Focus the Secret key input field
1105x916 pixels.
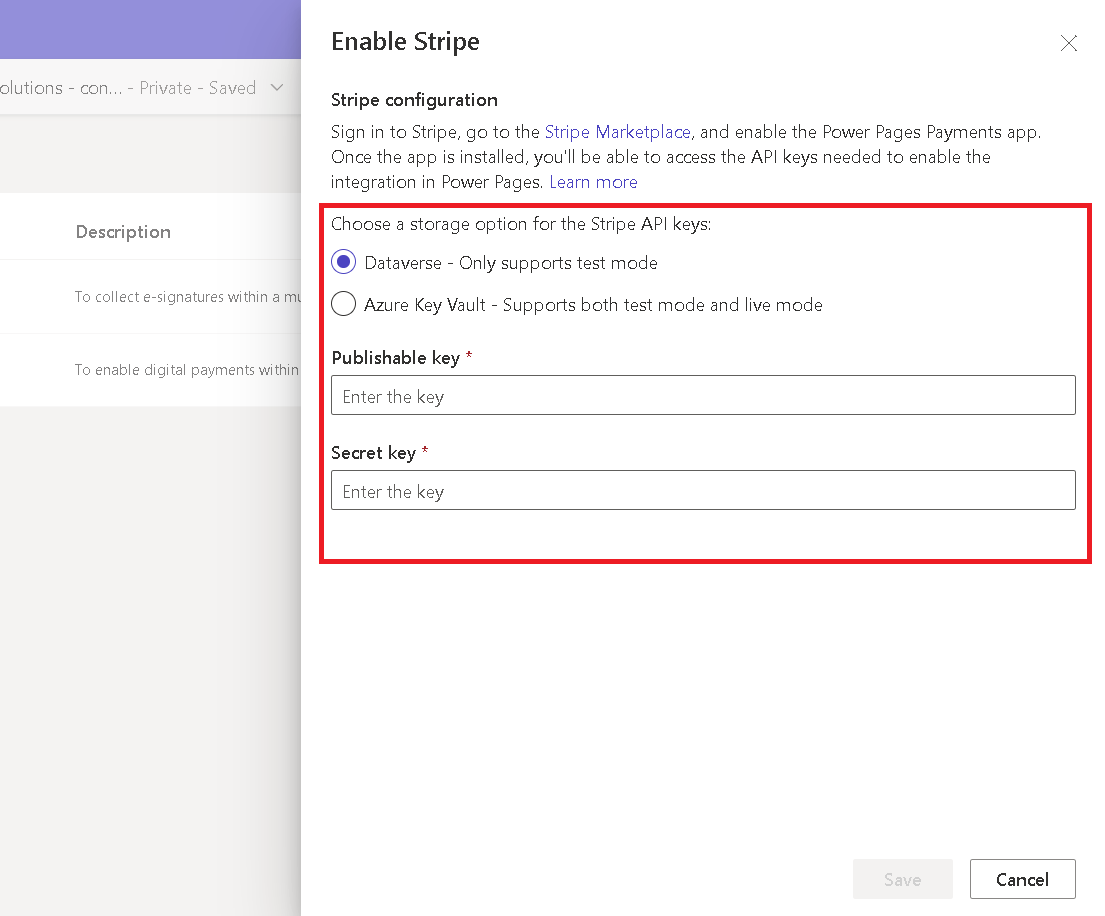coord(703,491)
